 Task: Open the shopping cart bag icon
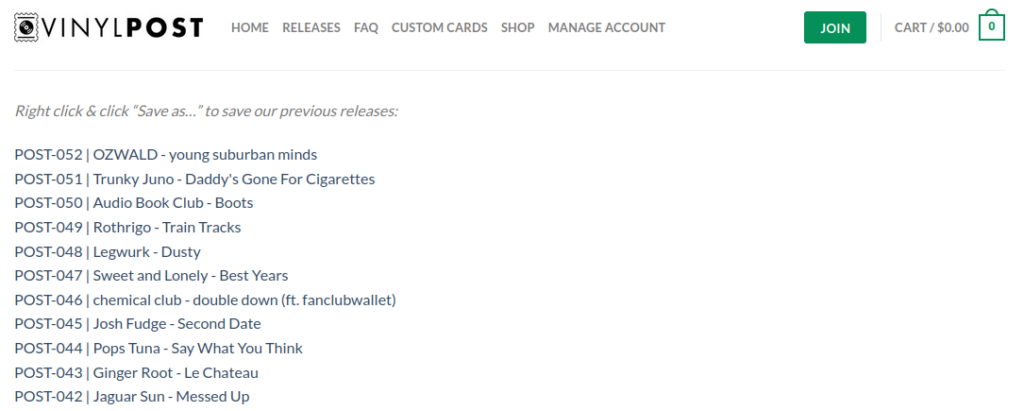coord(991,26)
